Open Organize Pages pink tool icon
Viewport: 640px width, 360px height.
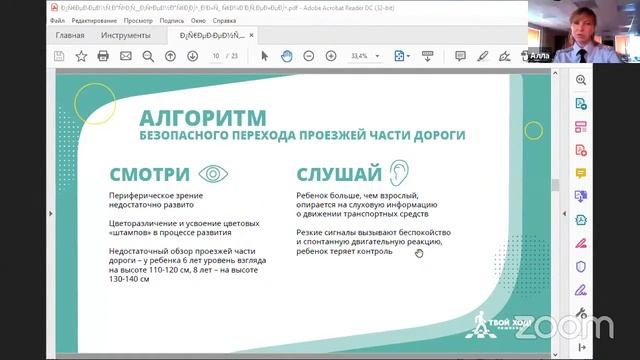tap(581, 127)
